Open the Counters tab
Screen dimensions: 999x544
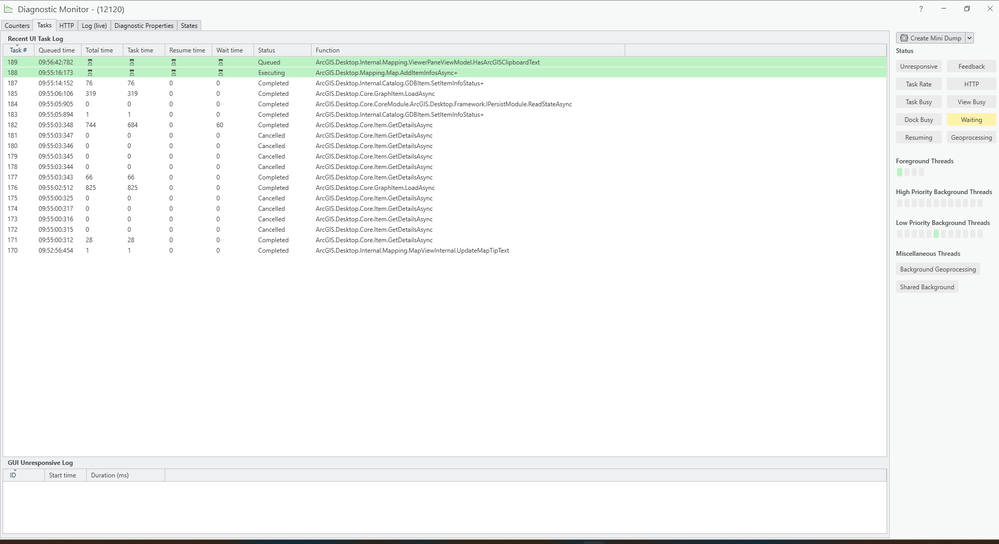[17, 25]
